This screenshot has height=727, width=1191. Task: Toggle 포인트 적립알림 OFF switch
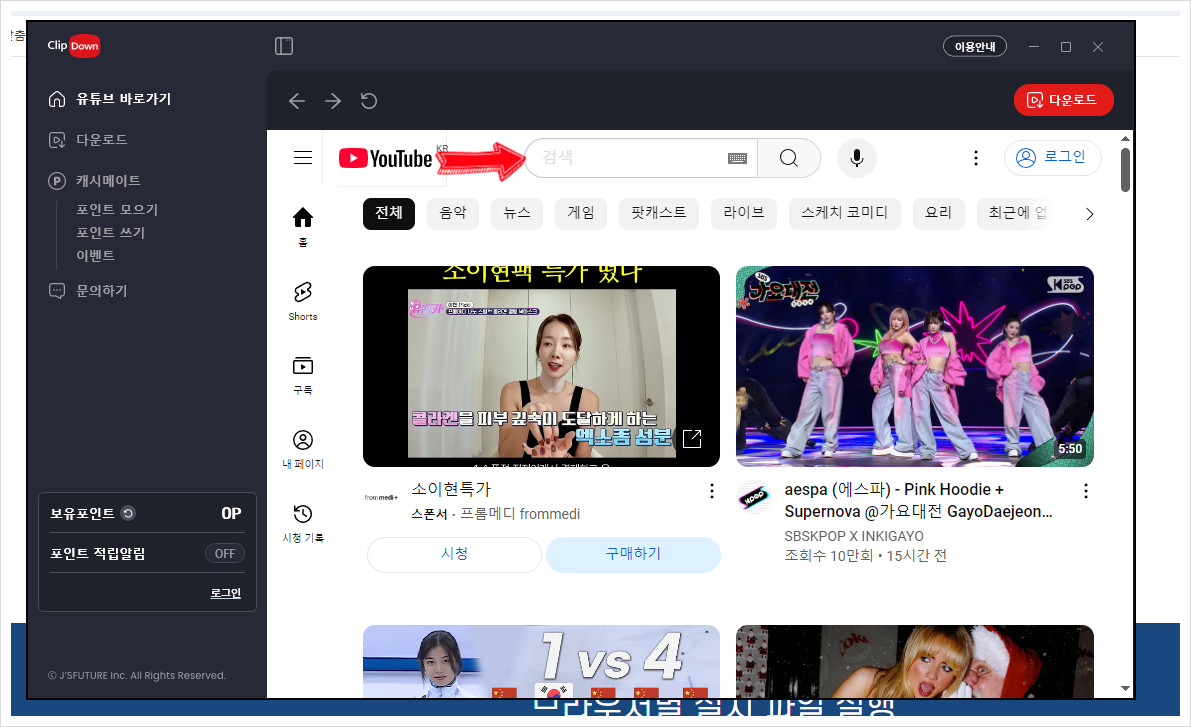pos(225,554)
